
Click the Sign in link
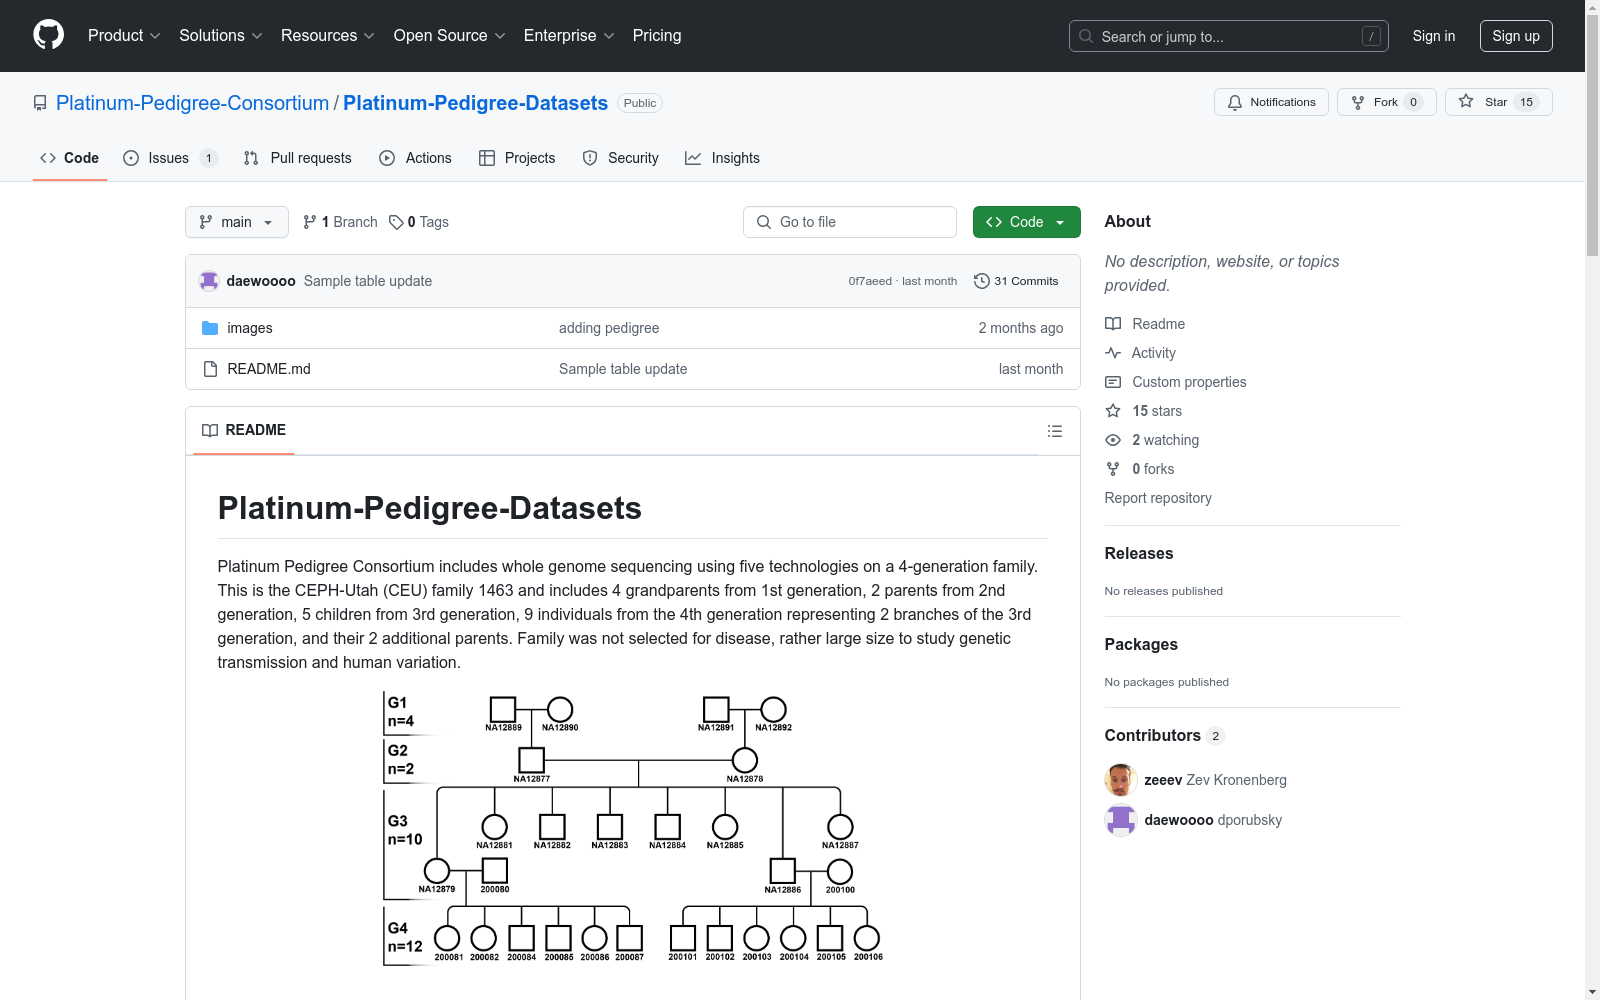click(1434, 36)
